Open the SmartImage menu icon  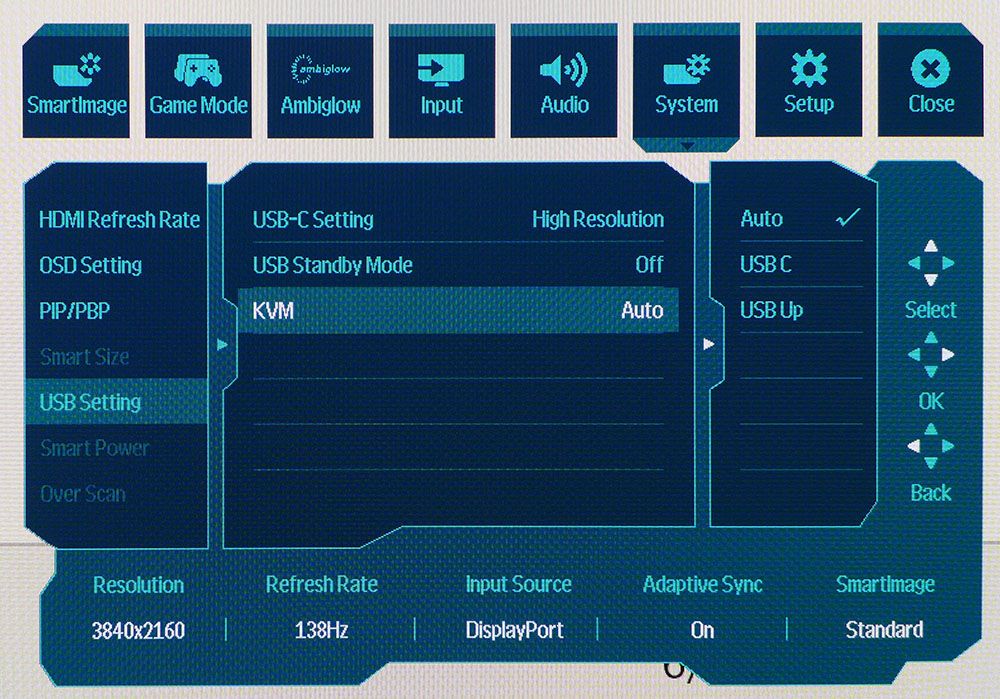click(77, 70)
